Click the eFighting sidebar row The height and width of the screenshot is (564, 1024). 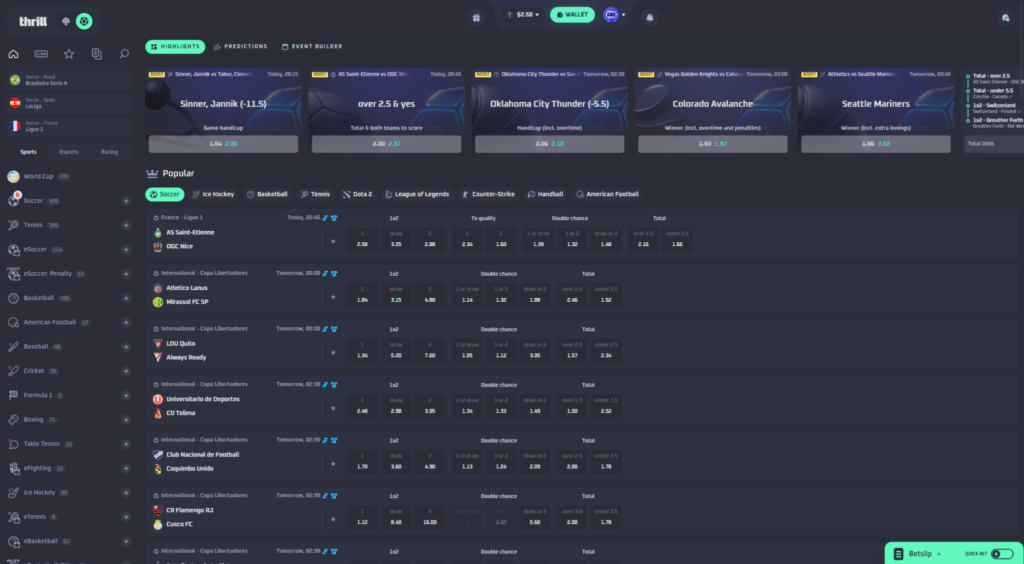(69, 469)
